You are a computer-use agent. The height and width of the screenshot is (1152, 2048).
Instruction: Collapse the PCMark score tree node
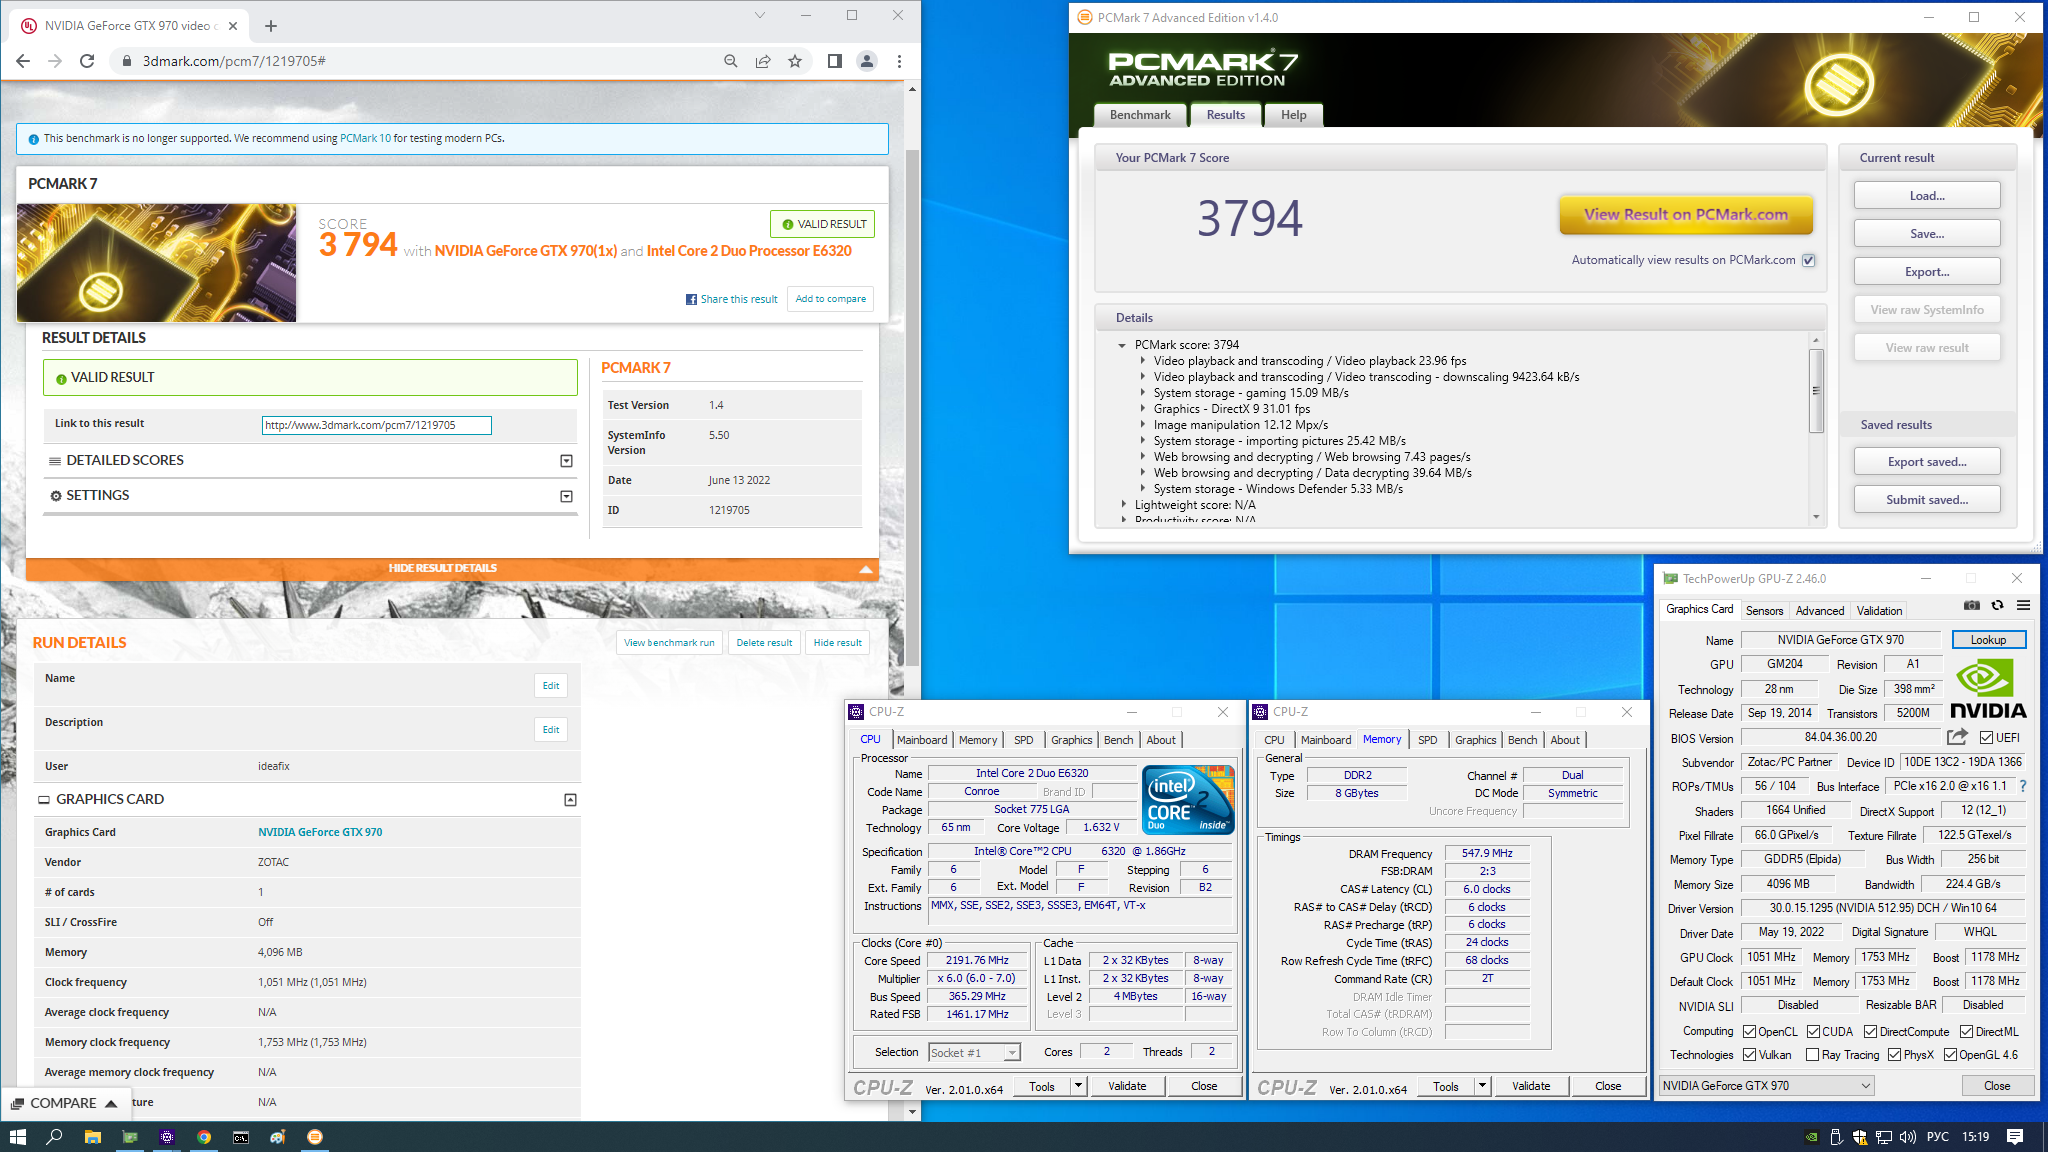(x=1122, y=345)
